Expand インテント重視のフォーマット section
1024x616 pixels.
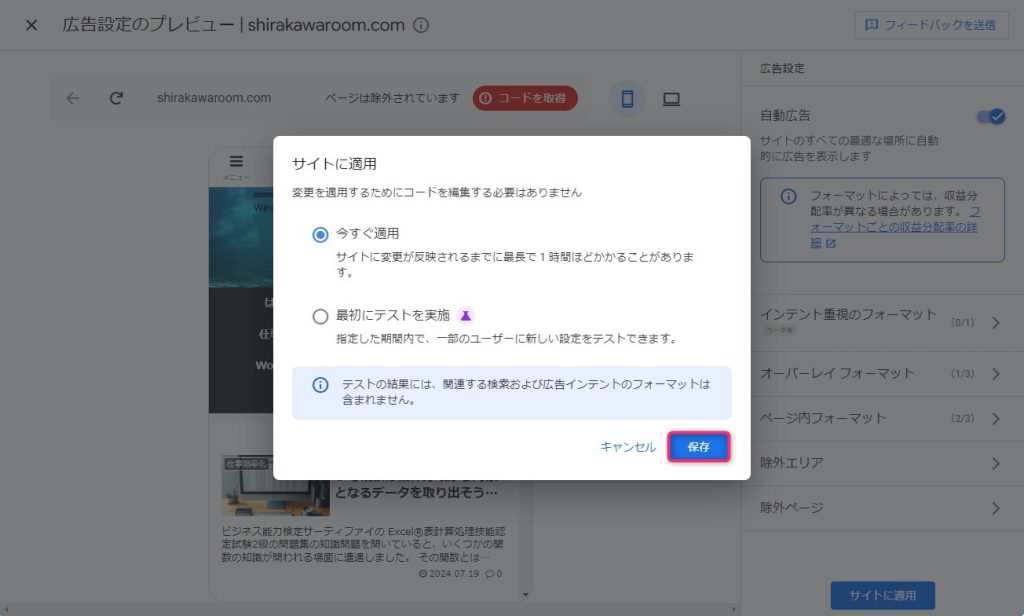point(881,322)
